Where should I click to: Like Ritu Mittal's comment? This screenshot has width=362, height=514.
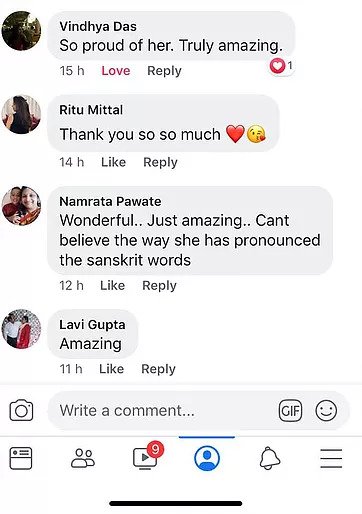click(x=113, y=162)
